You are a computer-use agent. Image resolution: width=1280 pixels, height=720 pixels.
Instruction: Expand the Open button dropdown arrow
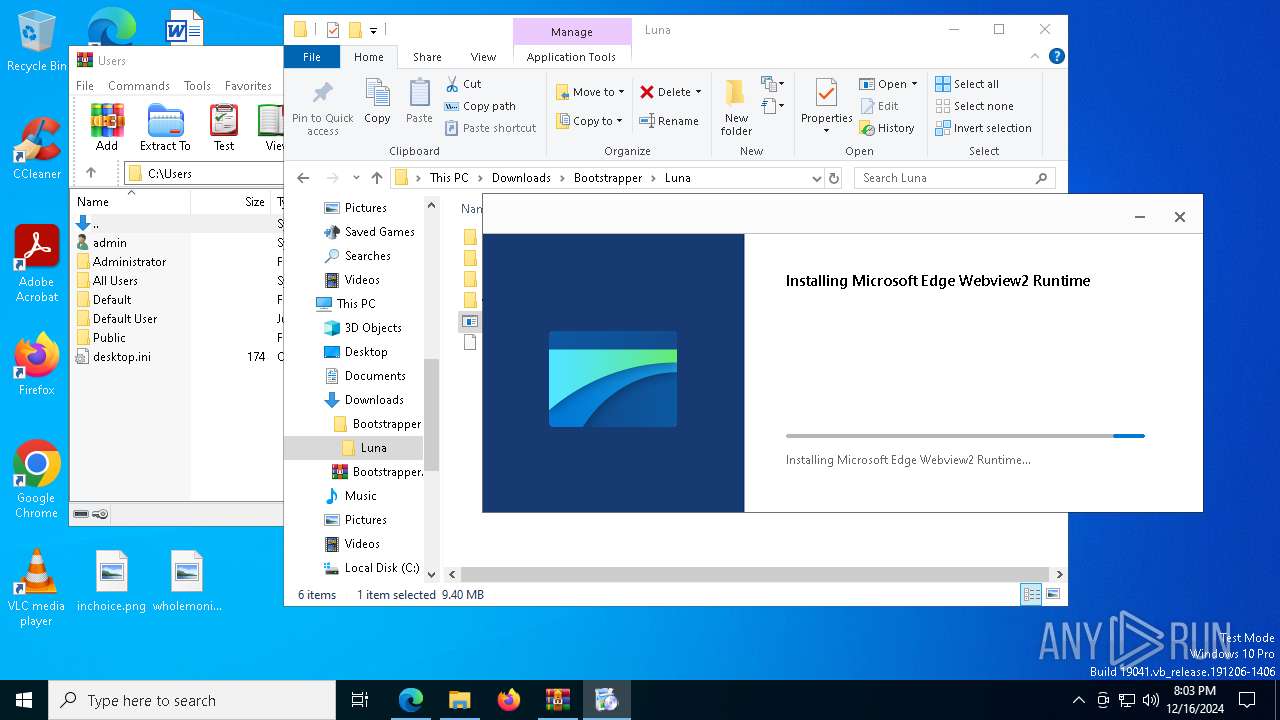click(914, 84)
